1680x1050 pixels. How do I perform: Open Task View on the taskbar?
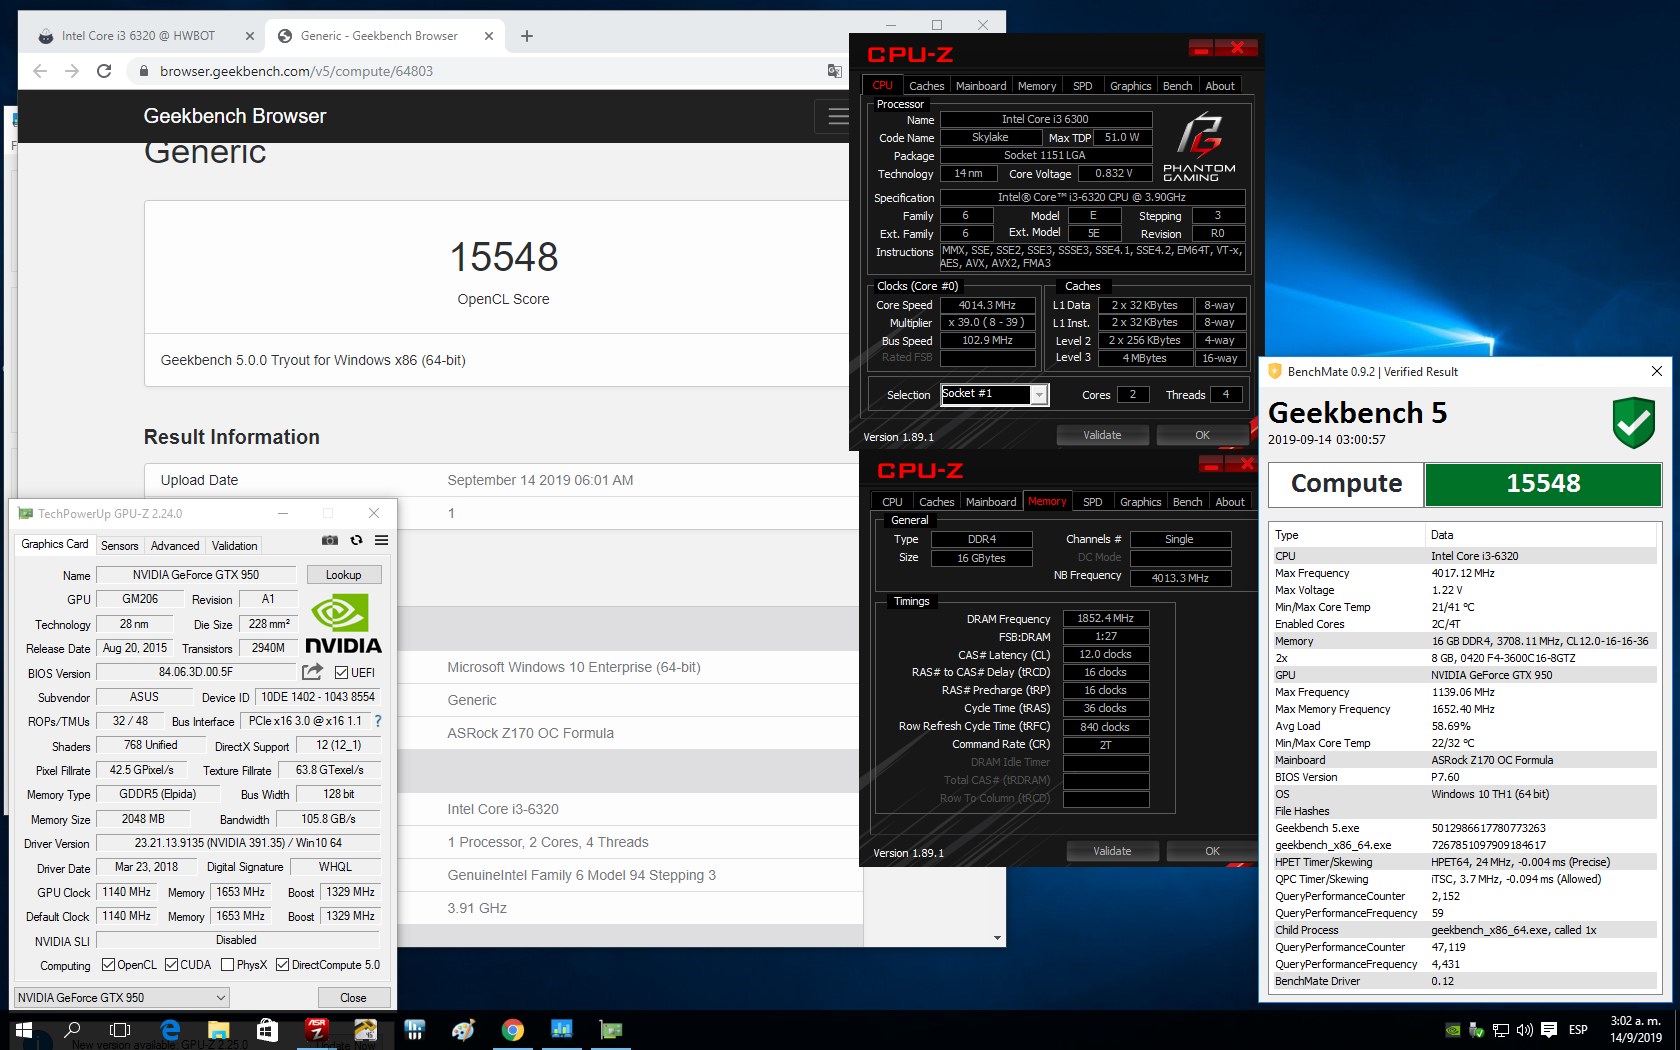pos(120,1030)
